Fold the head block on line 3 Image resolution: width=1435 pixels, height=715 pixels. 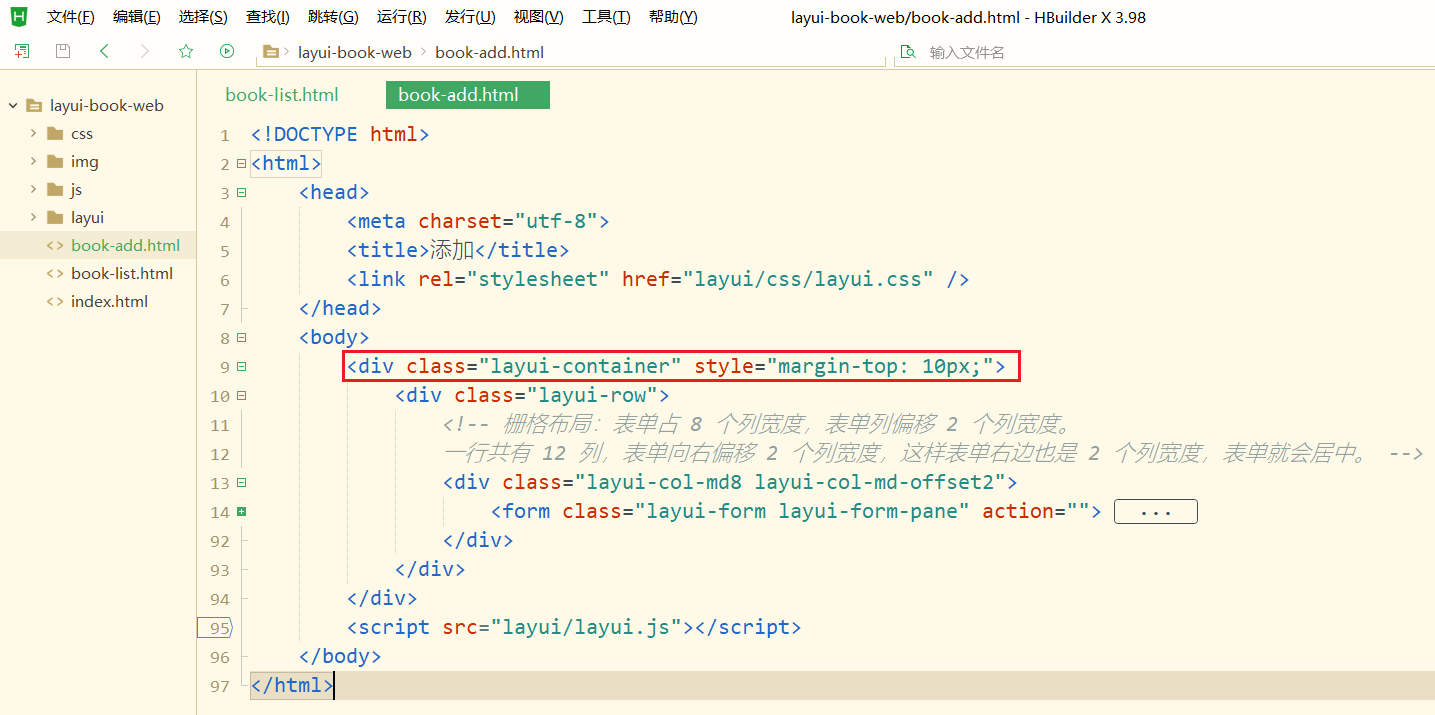click(241, 192)
